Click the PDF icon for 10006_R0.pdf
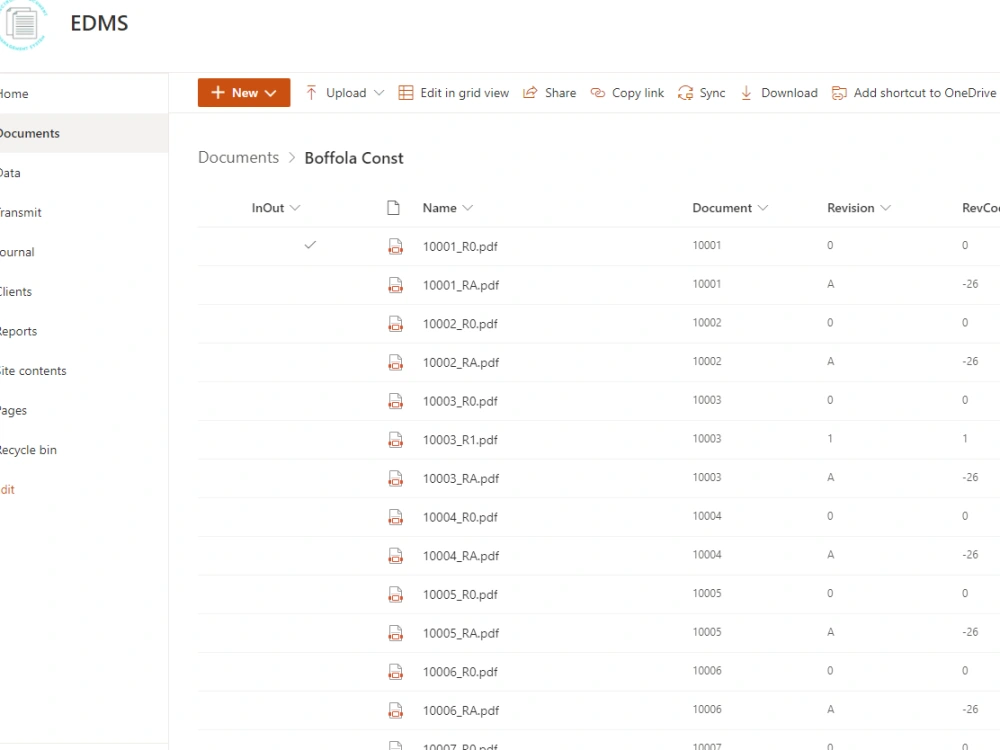The image size is (1000, 750). coord(395,672)
